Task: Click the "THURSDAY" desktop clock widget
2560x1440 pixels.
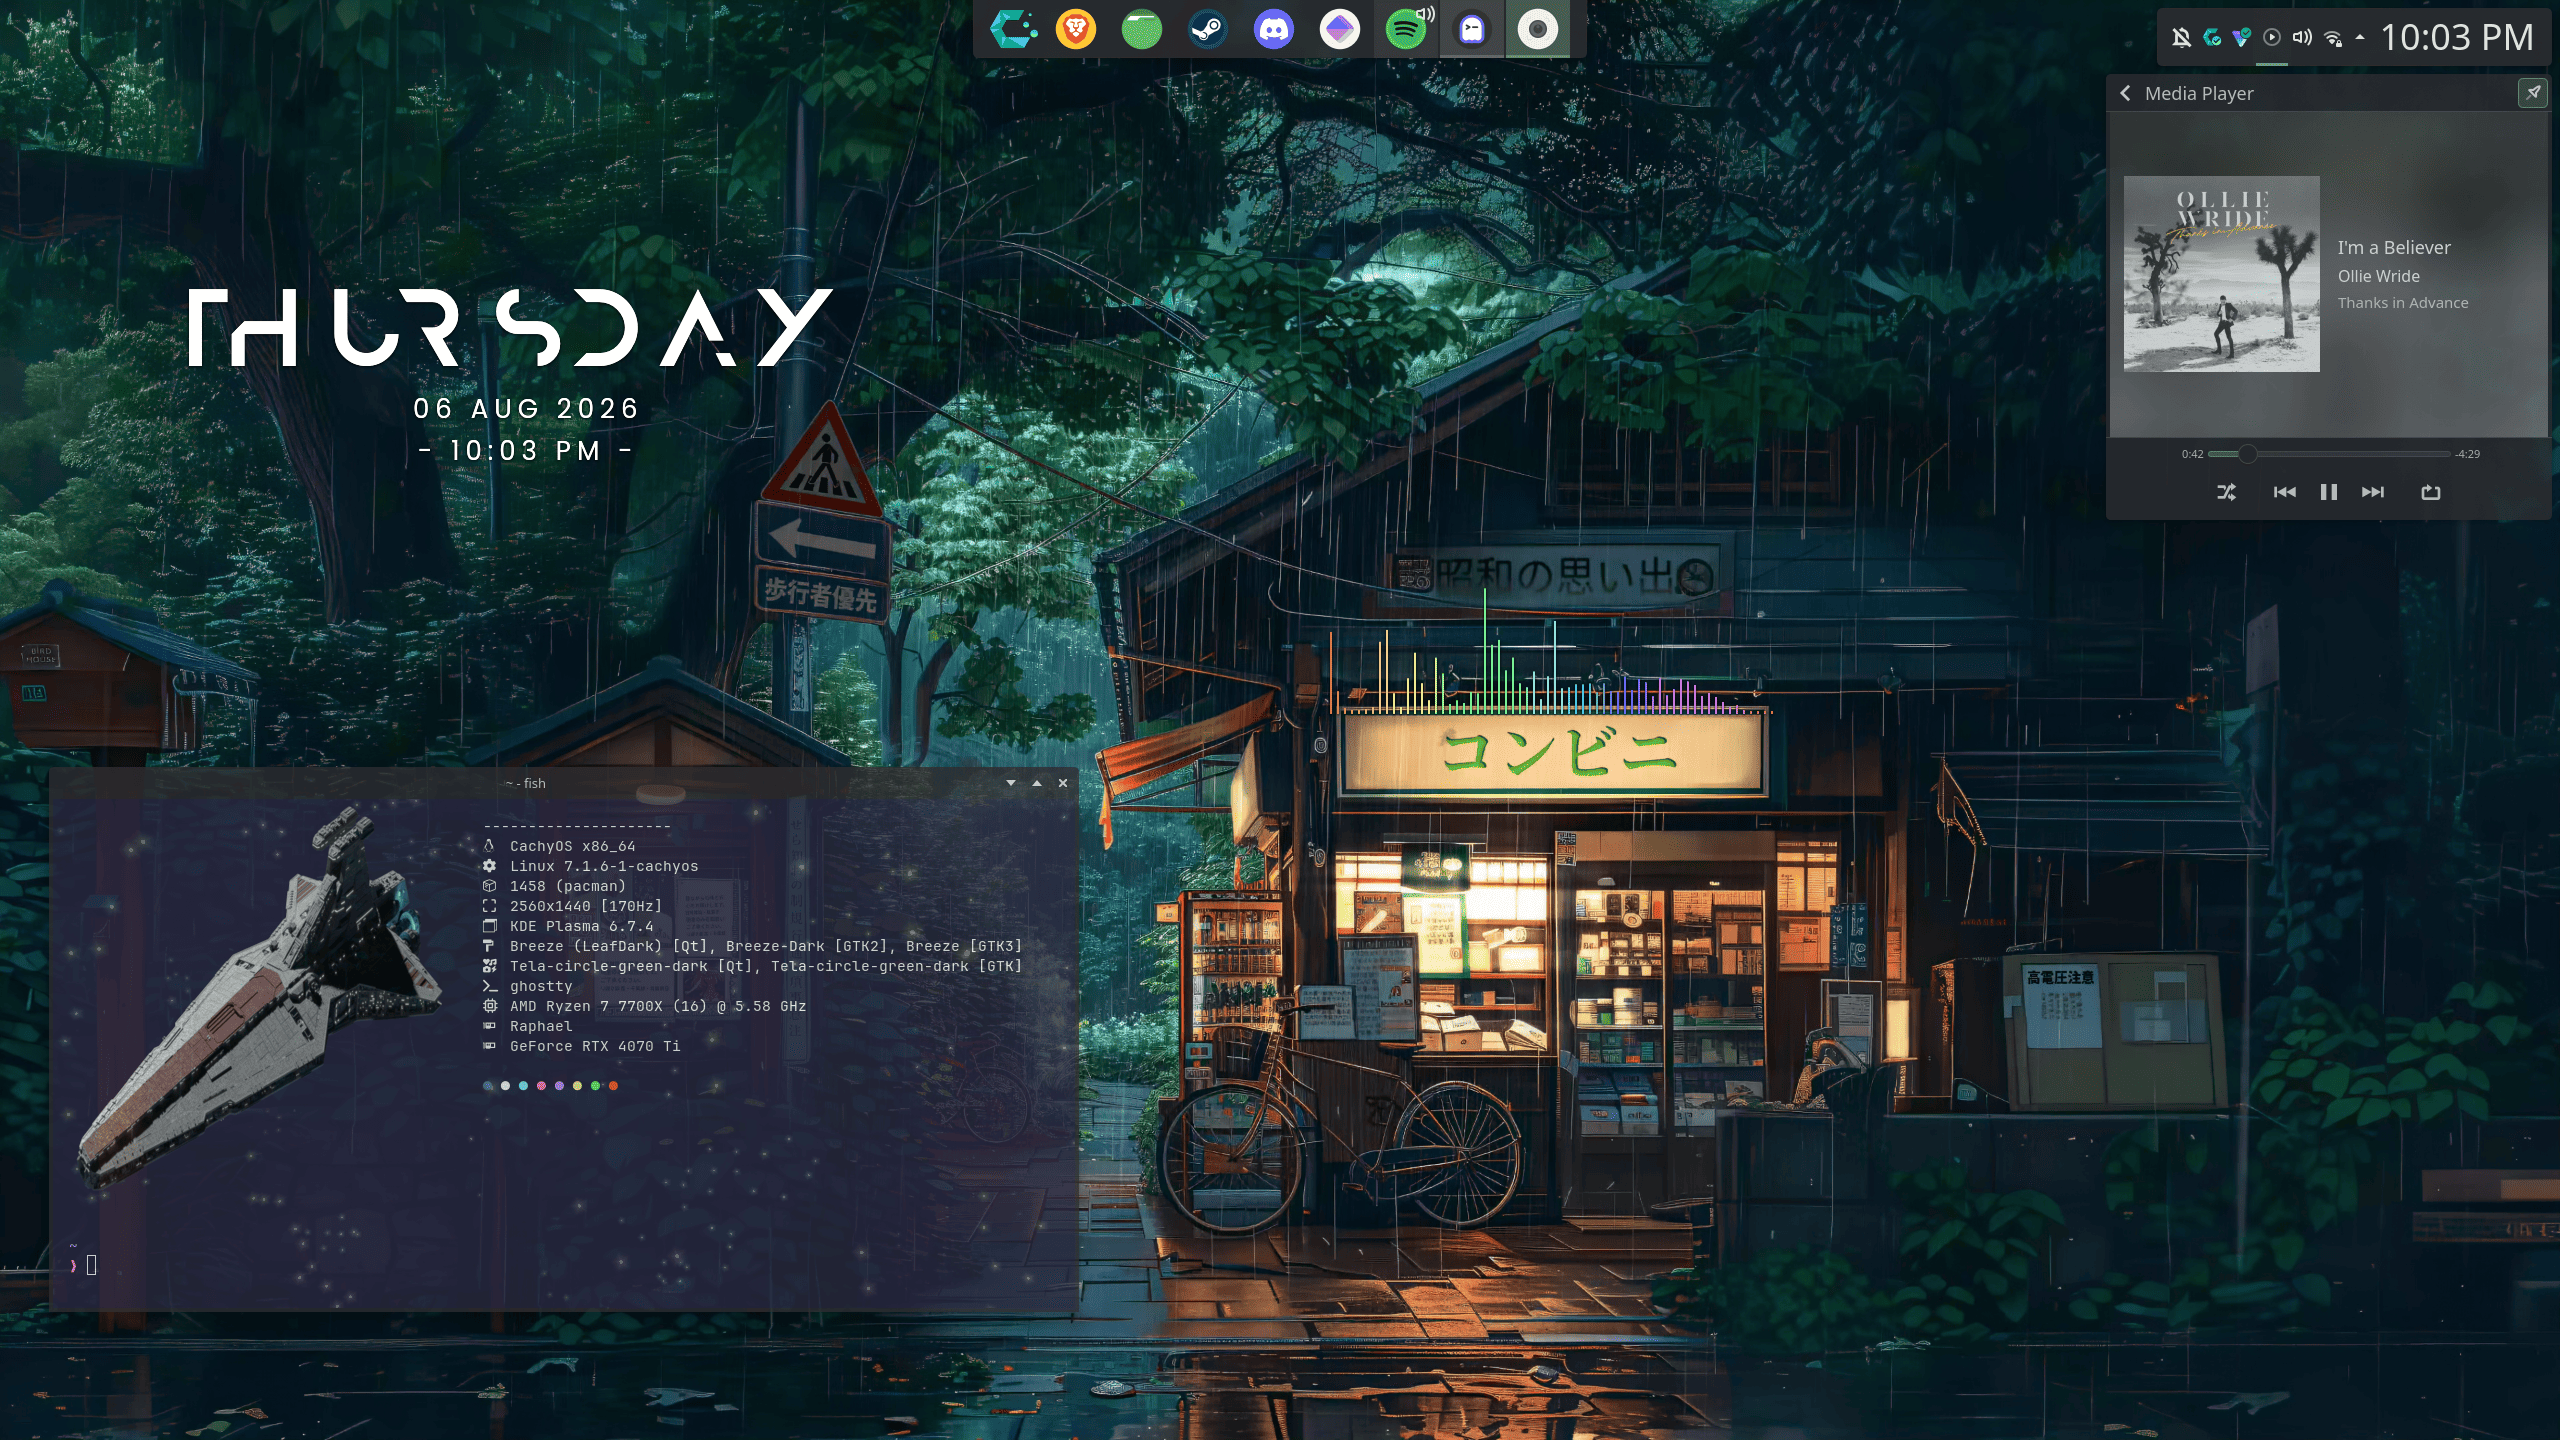Action: (x=511, y=328)
